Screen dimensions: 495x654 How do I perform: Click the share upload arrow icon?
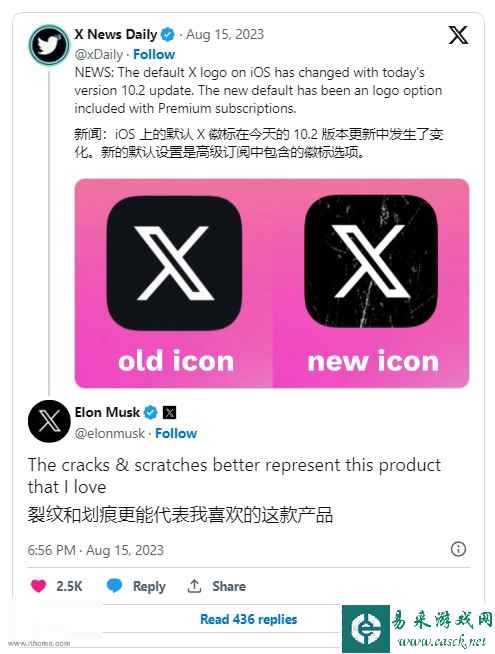(x=194, y=586)
